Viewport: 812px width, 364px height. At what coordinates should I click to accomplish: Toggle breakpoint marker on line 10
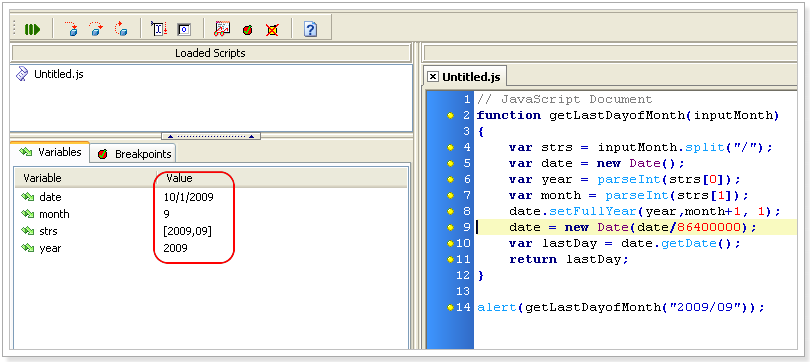click(x=451, y=244)
